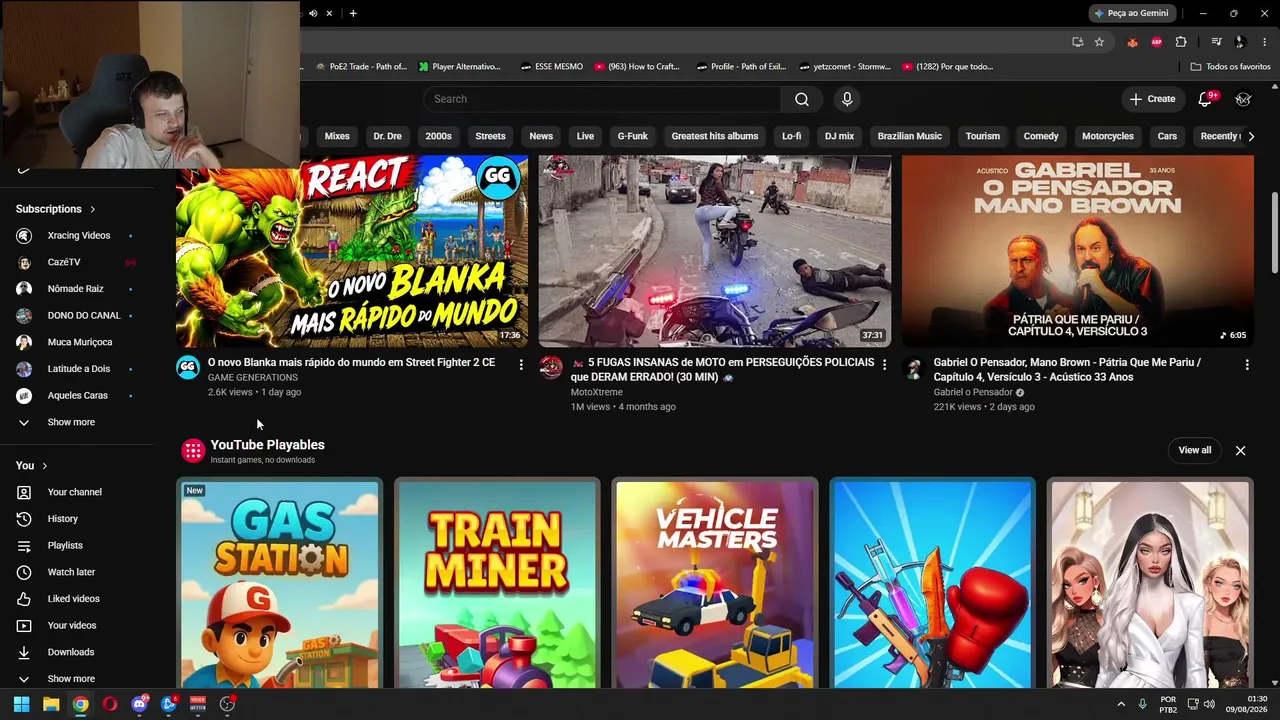
Task: Select the Dr. Dre filter chip
Action: click(387, 136)
